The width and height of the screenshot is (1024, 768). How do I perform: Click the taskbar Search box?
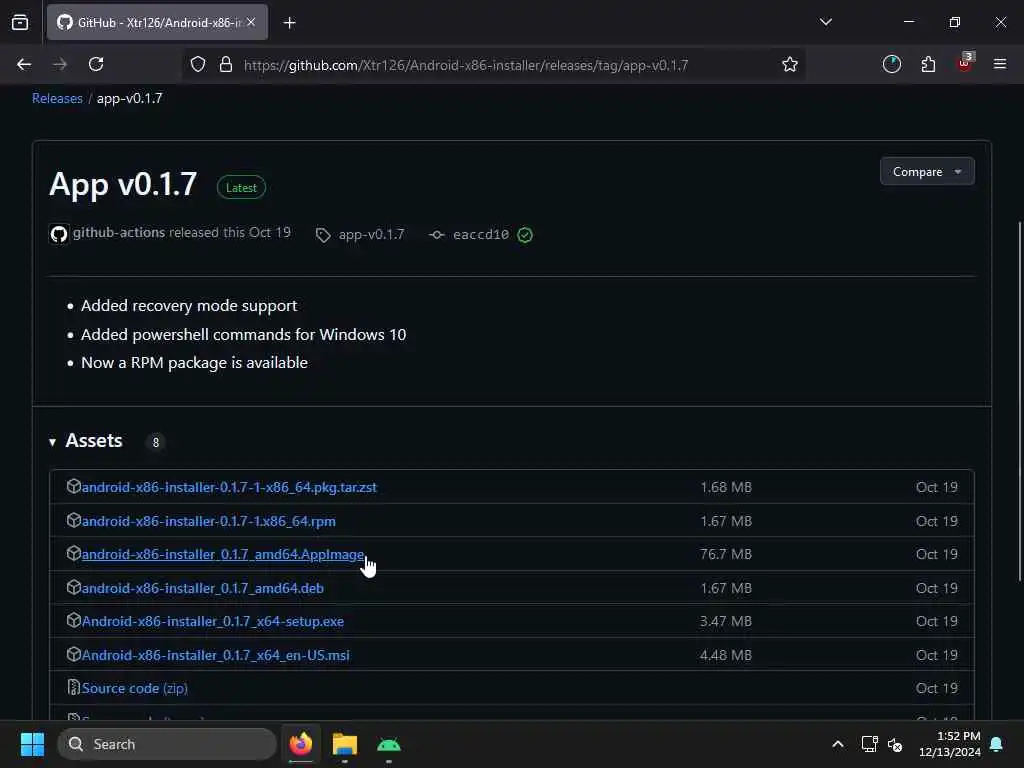point(167,744)
